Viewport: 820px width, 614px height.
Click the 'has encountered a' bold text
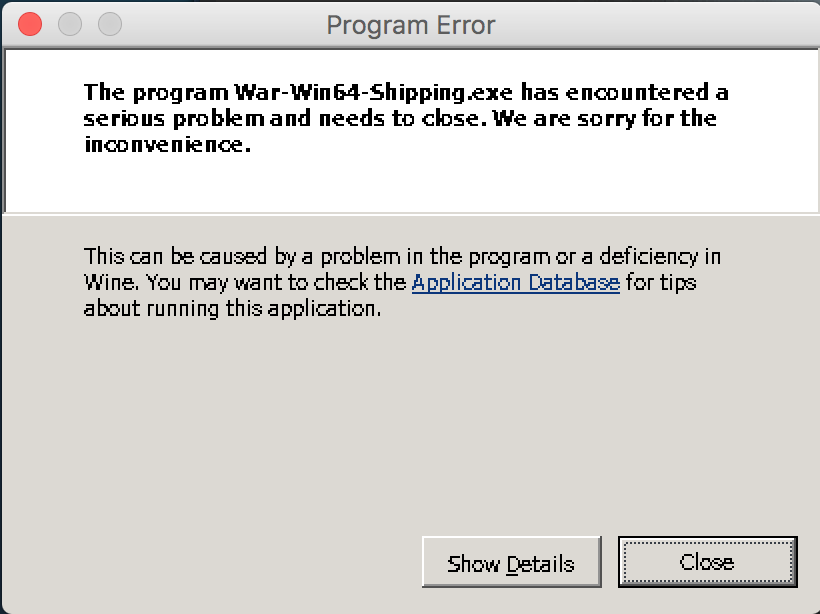point(624,93)
